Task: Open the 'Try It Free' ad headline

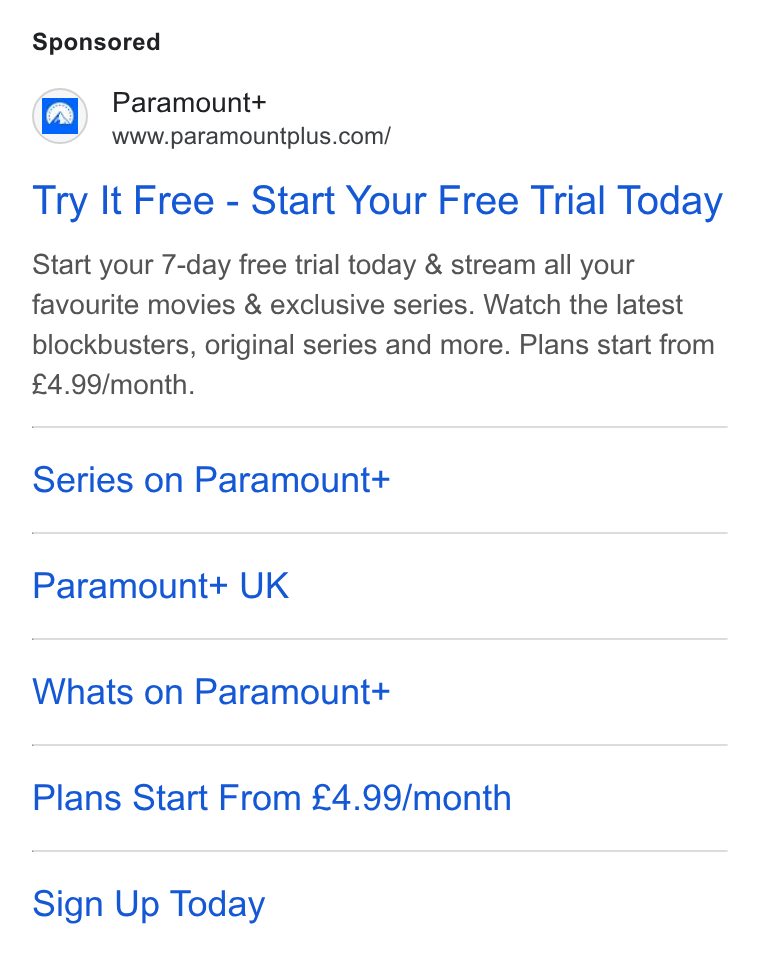Action: [377, 201]
